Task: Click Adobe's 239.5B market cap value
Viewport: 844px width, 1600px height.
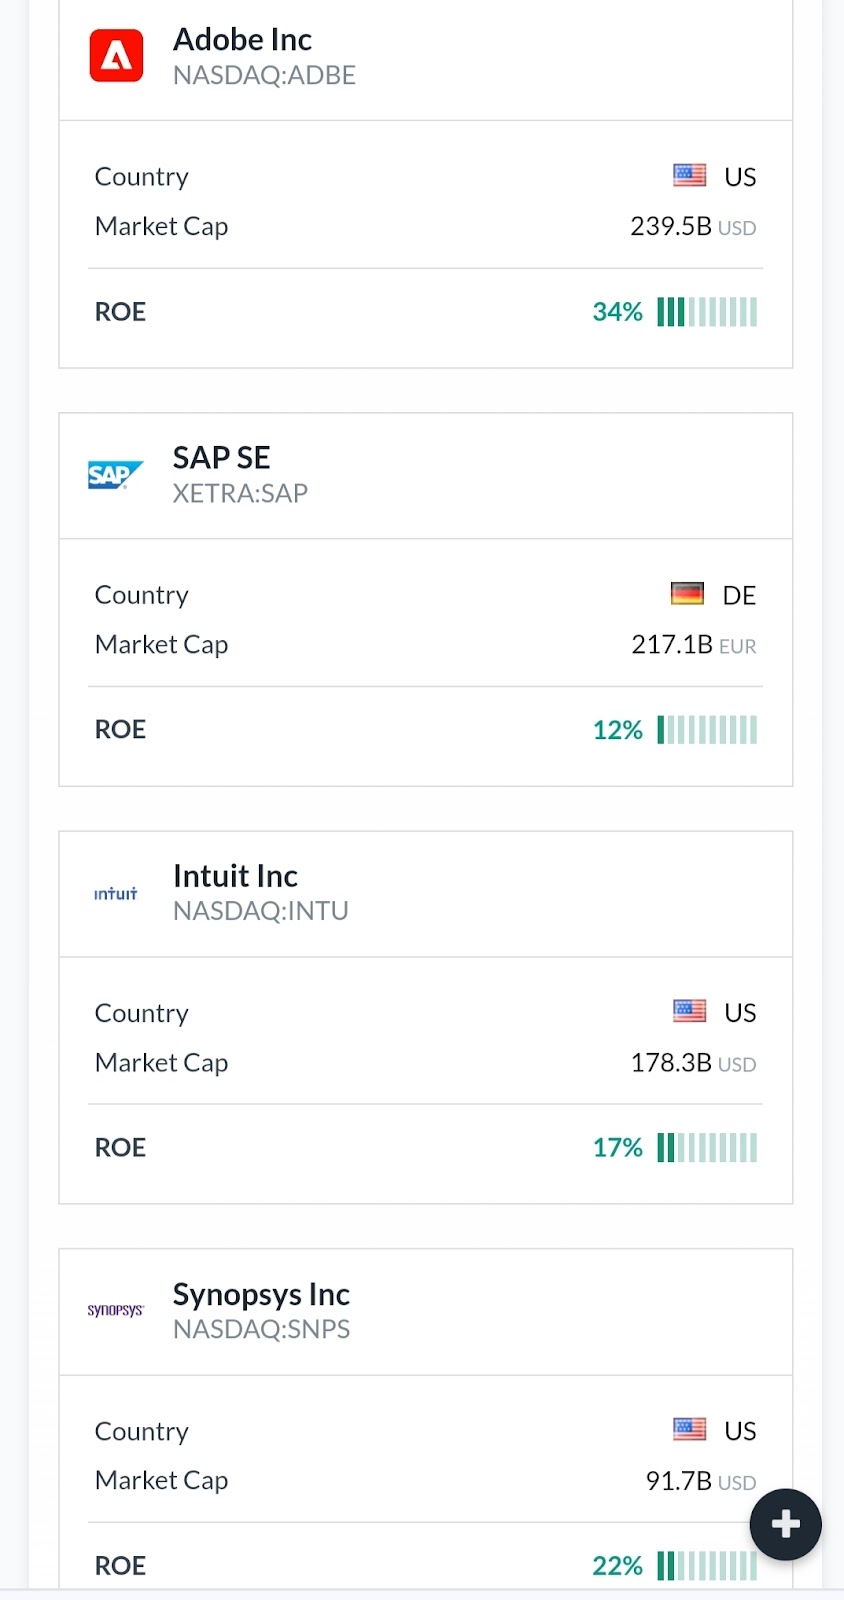Action: (x=671, y=227)
